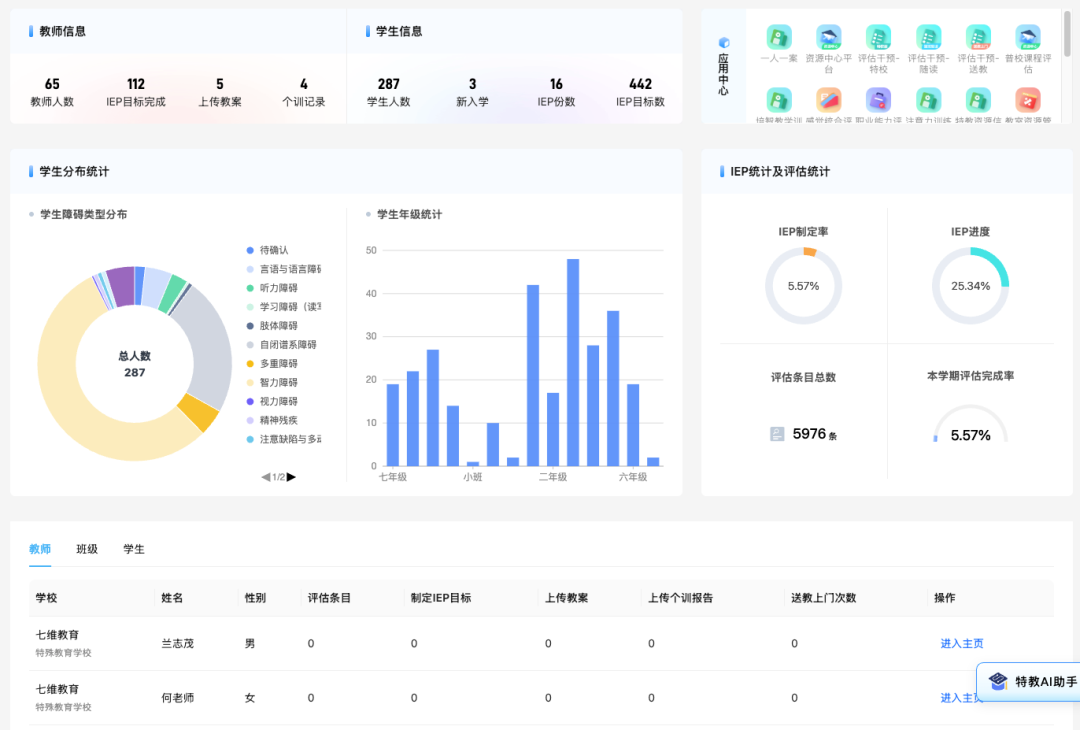Screen dimensions: 1080x730
Task: Open the purple briefcase 职业能力 app icon
Action: 878,101
